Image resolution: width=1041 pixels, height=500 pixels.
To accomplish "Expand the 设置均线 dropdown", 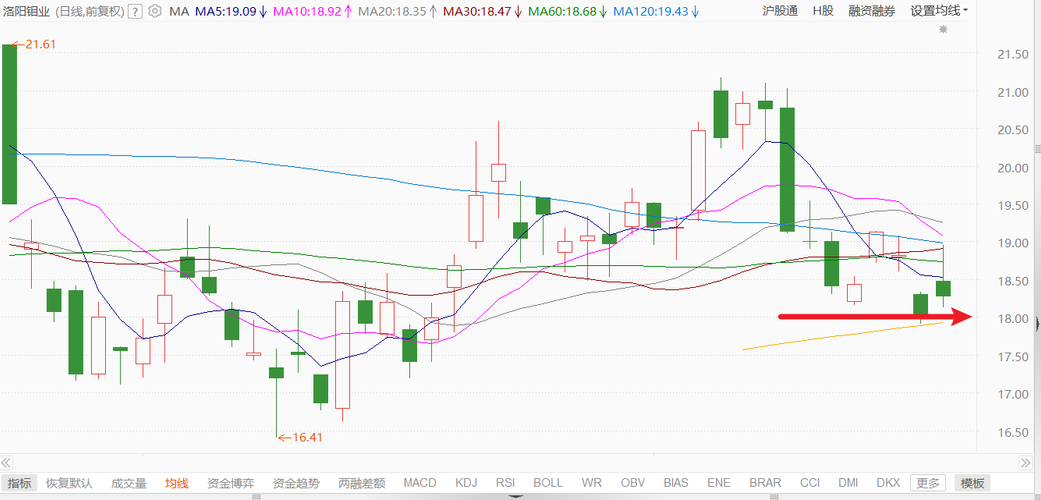I will point(939,11).
